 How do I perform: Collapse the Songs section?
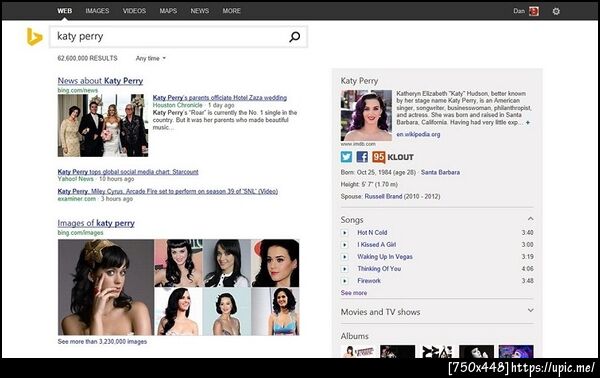pyautogui.click(x=530, y=219)
